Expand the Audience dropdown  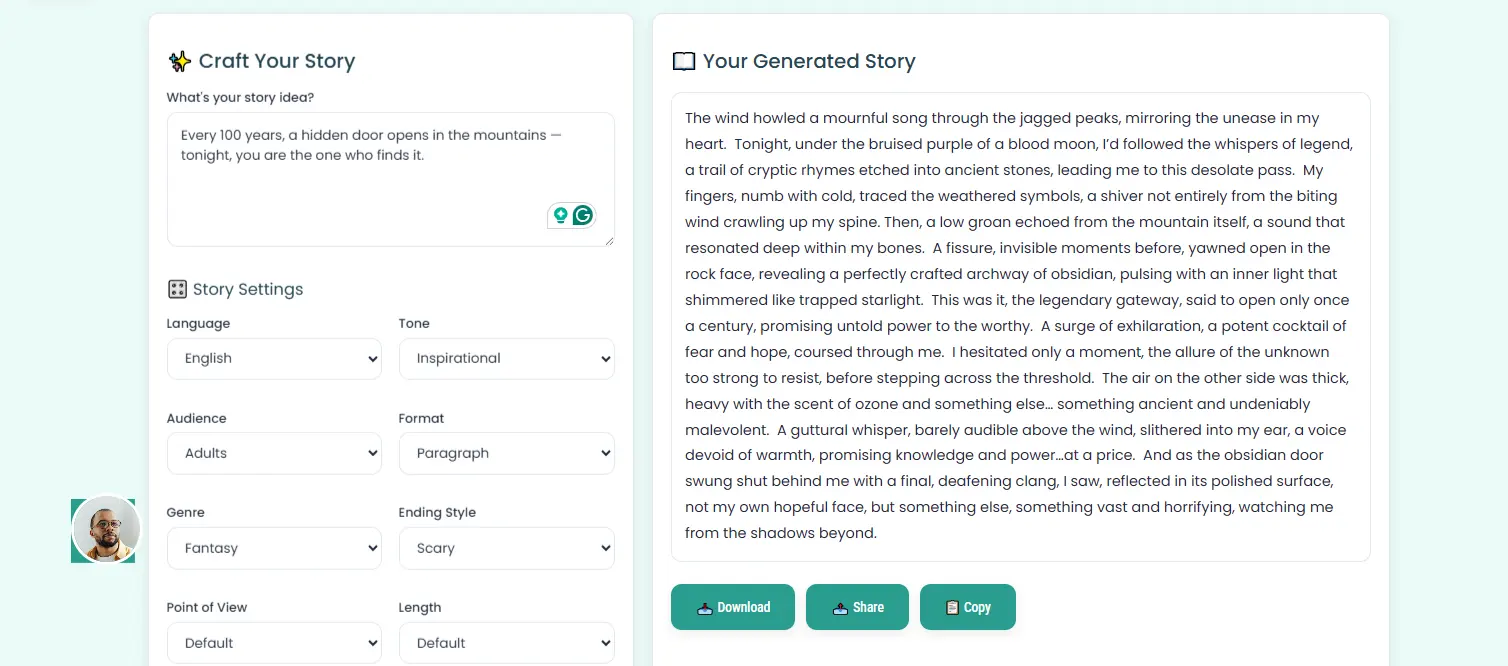click(x=274, y=453)
